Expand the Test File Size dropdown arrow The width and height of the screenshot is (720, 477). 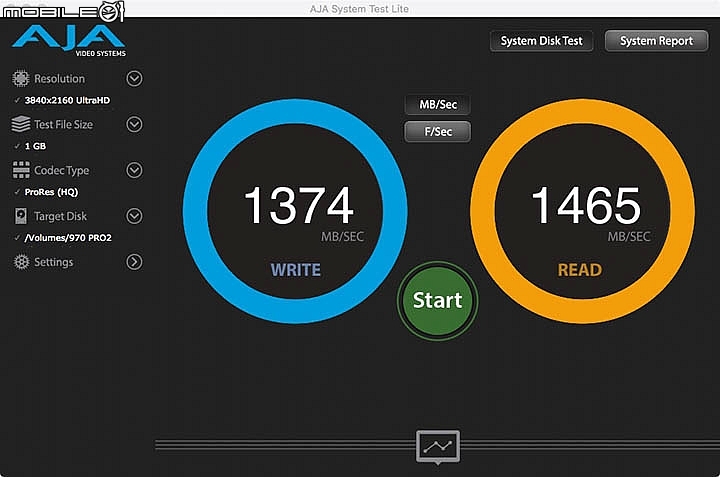click(134, 124)
